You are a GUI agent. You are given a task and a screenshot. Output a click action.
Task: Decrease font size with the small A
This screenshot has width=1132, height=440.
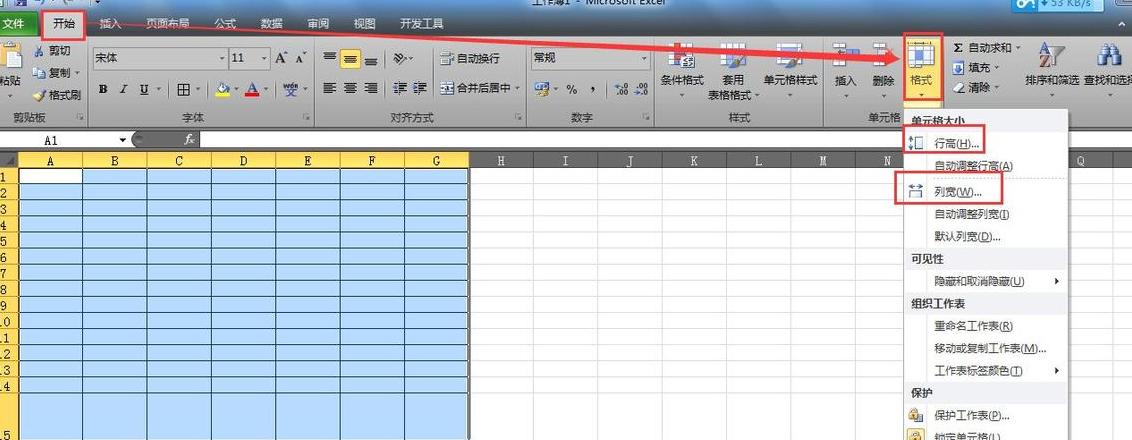click(x=300, y=58)
